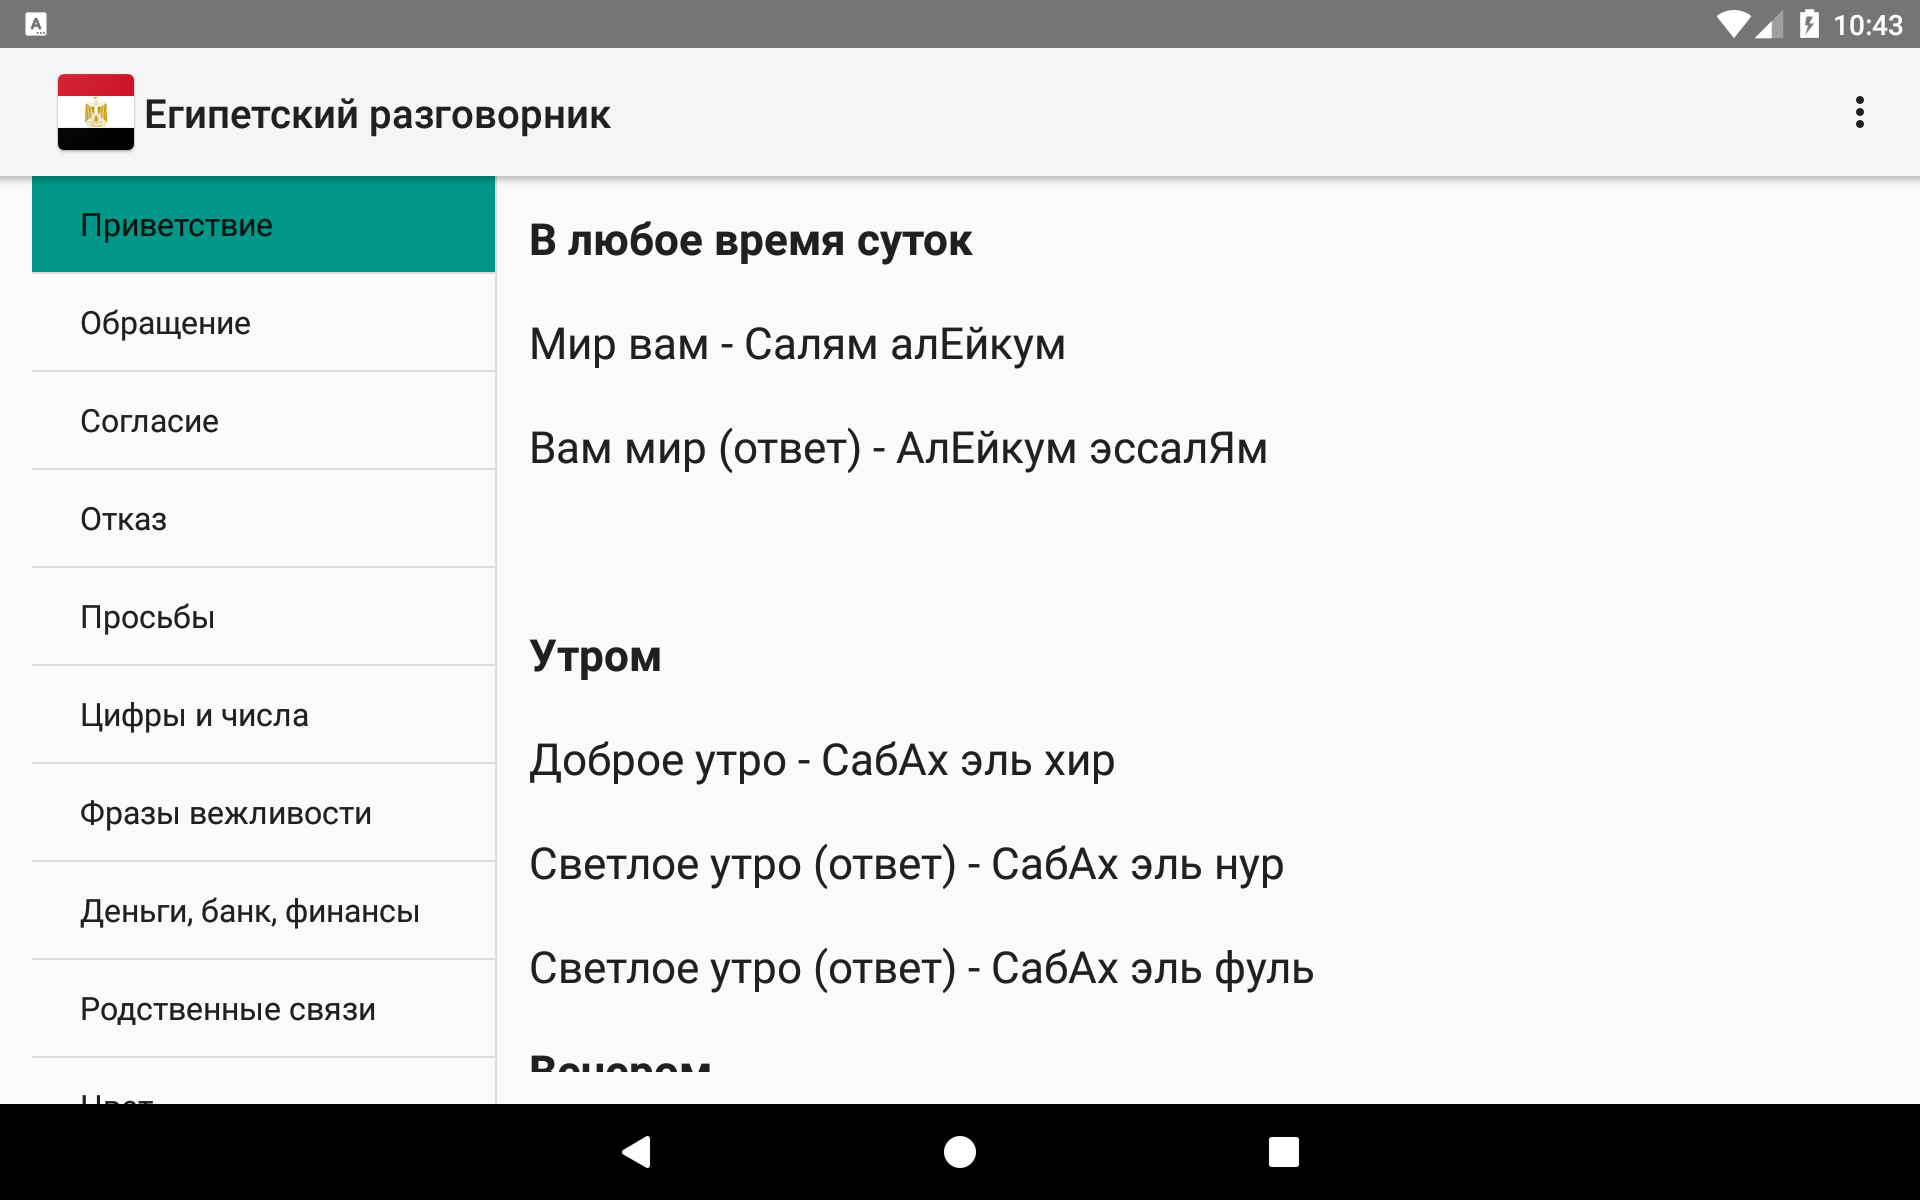The height and width of the screenshot is (1200, 1920).
Task: Tap the Egyptian flag app icon
Action: (96, 112)
